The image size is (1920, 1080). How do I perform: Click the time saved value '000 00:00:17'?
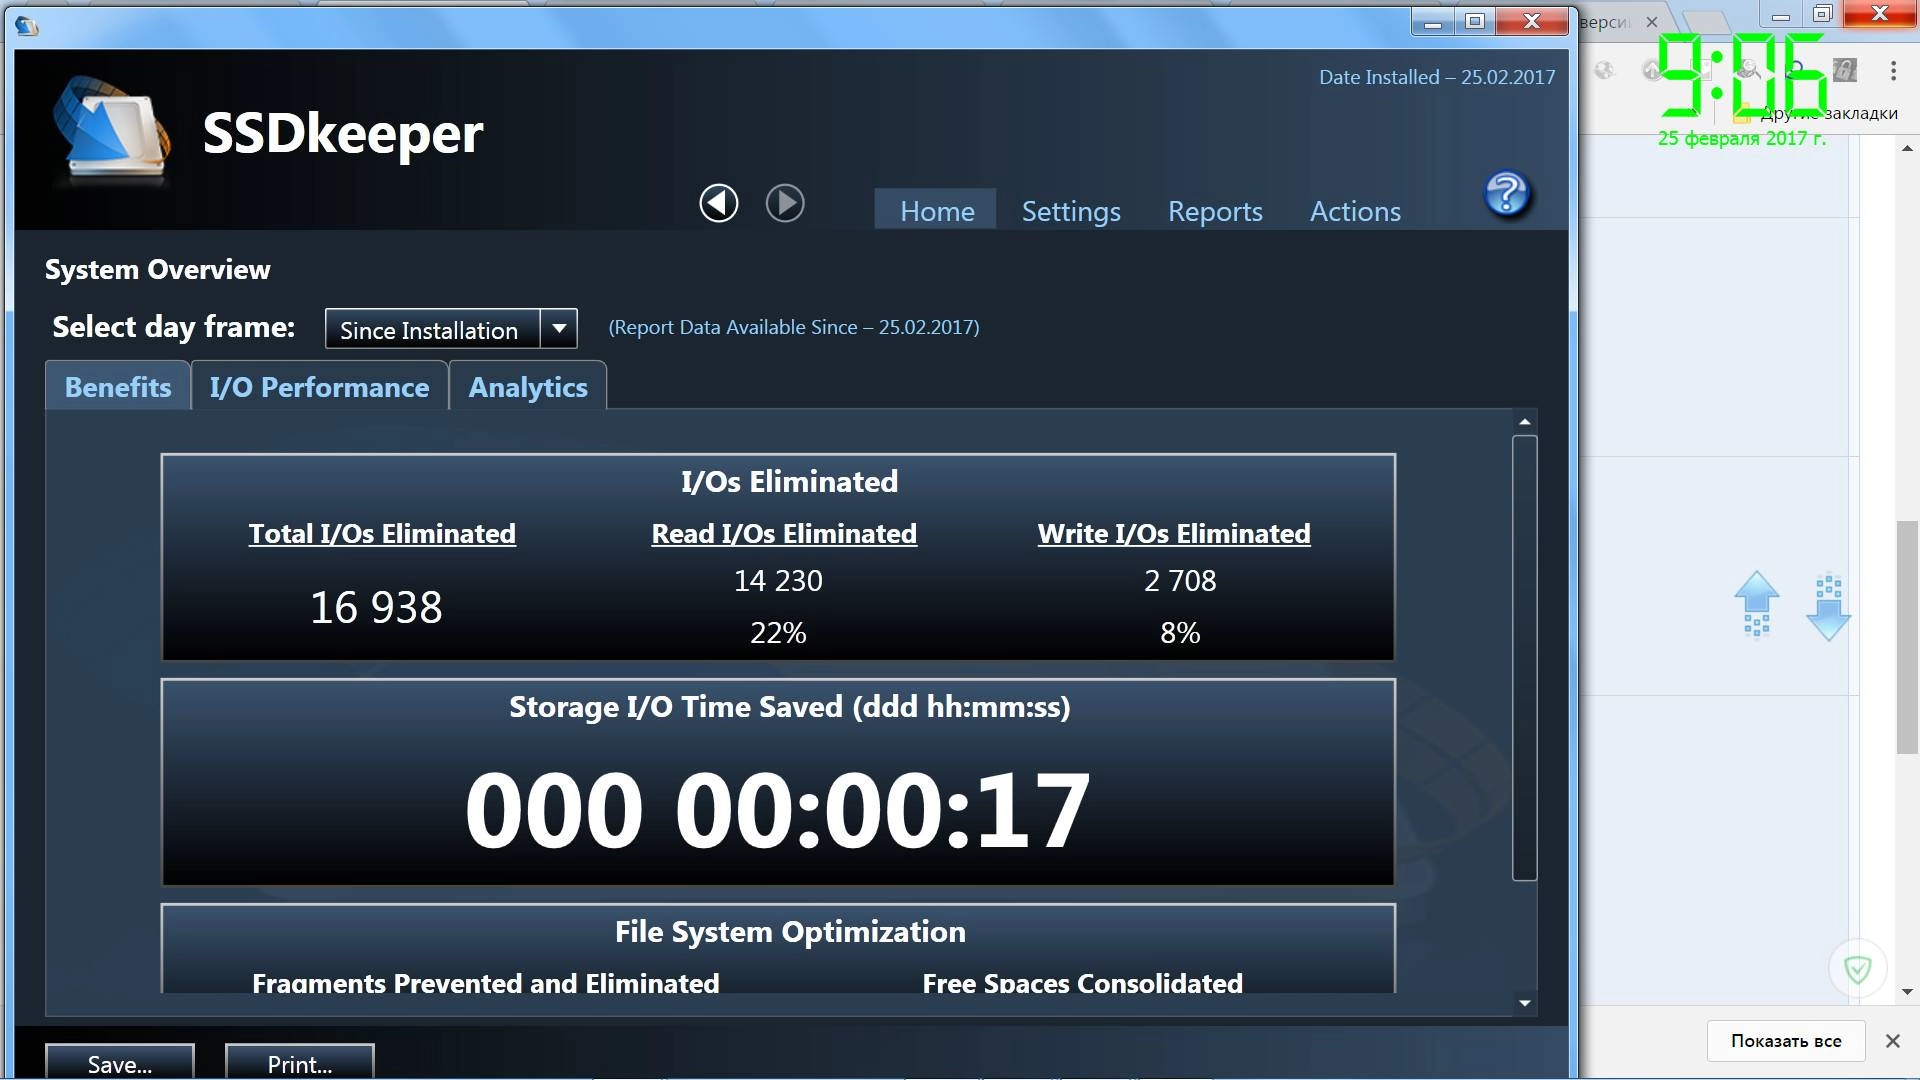click(777, 810)
